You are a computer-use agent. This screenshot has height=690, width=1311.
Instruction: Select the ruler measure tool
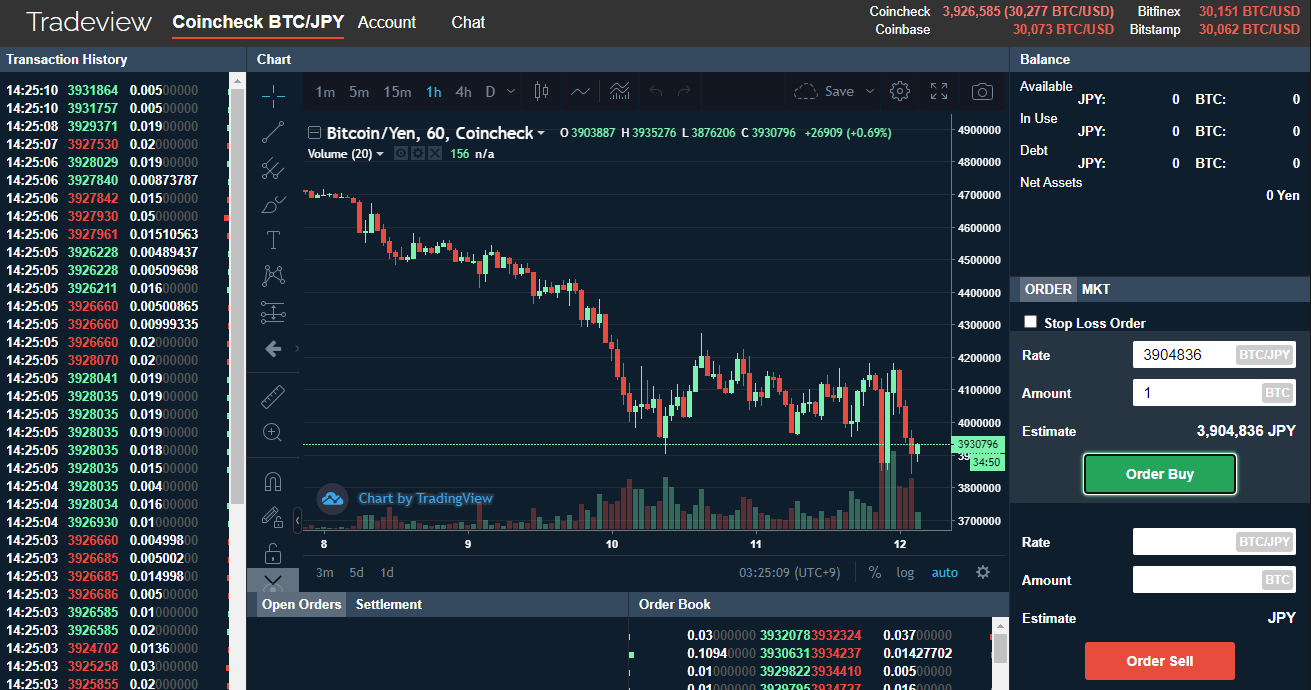click(x=272, y=397)
